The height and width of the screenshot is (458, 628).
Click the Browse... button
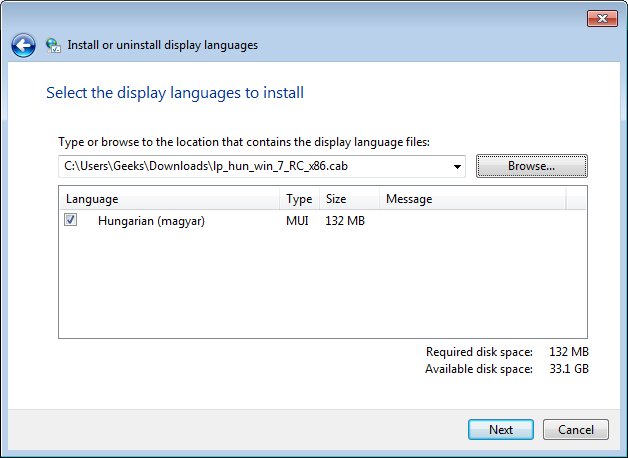[x=531, y=166]
